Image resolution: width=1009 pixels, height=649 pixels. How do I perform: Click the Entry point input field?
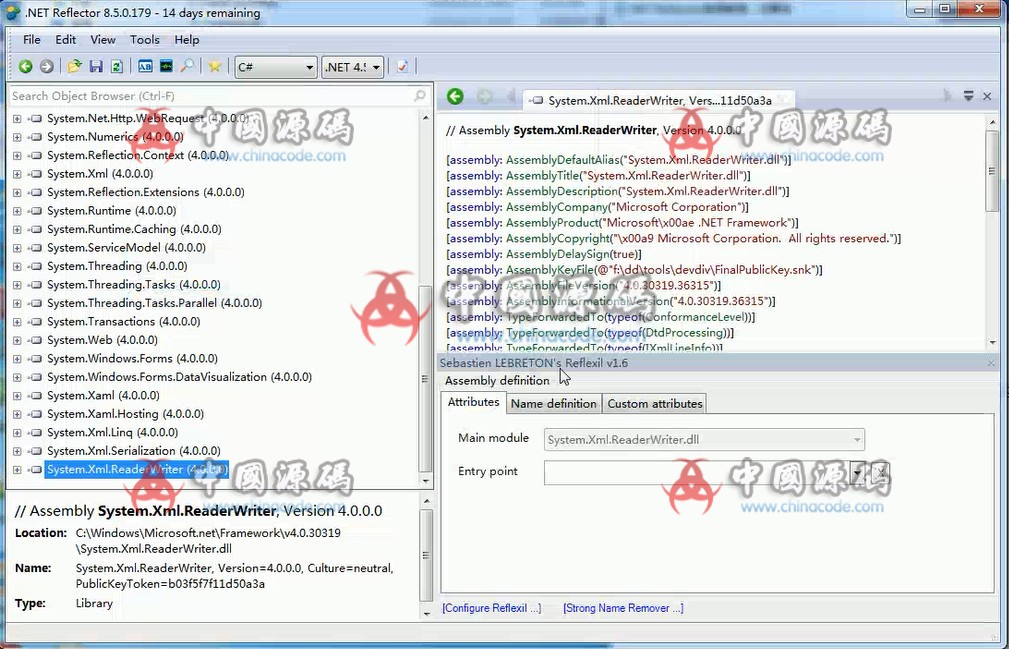(697, 473)
